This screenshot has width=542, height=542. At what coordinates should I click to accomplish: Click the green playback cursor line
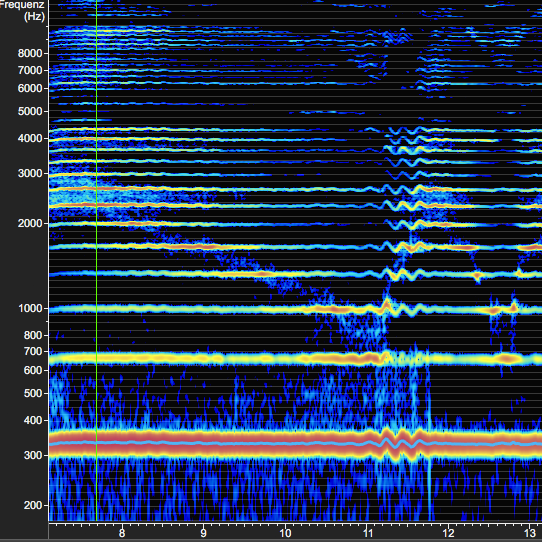(x=96, y=260)
